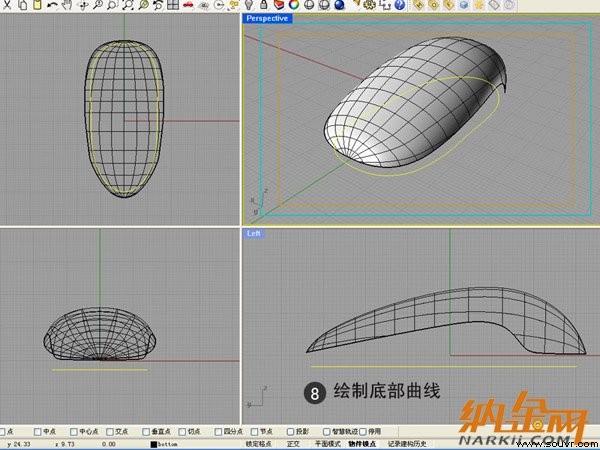Open the Options gear icon
The height and width of the screenshot is (450, 600).
370,5
